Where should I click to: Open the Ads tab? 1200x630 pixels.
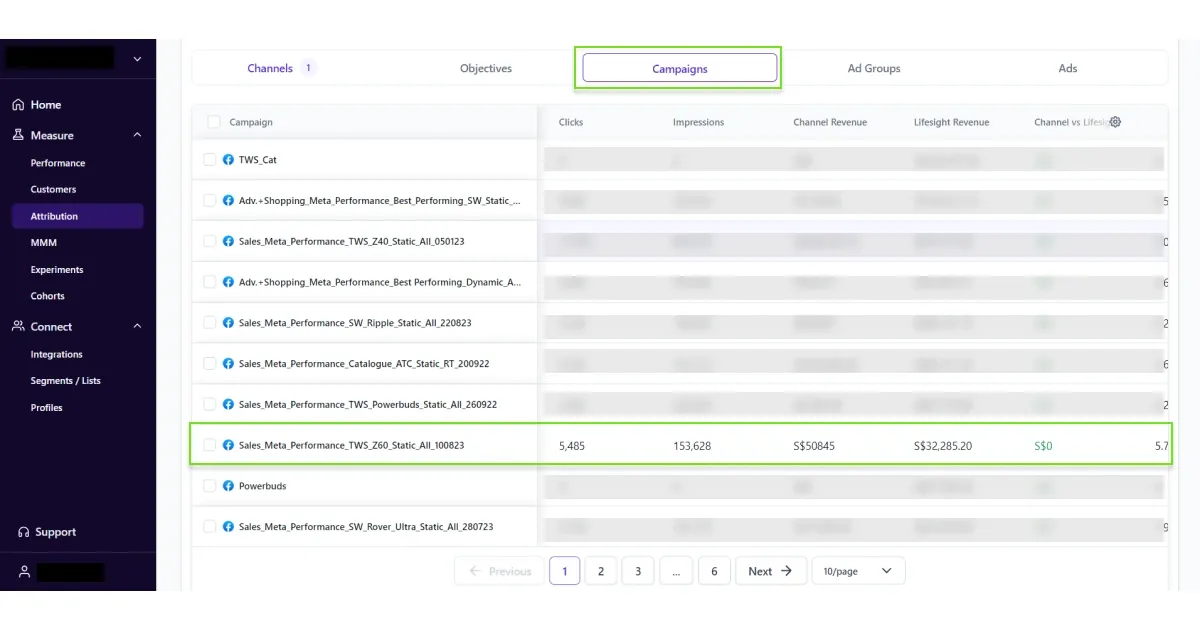coord(1068,68)
